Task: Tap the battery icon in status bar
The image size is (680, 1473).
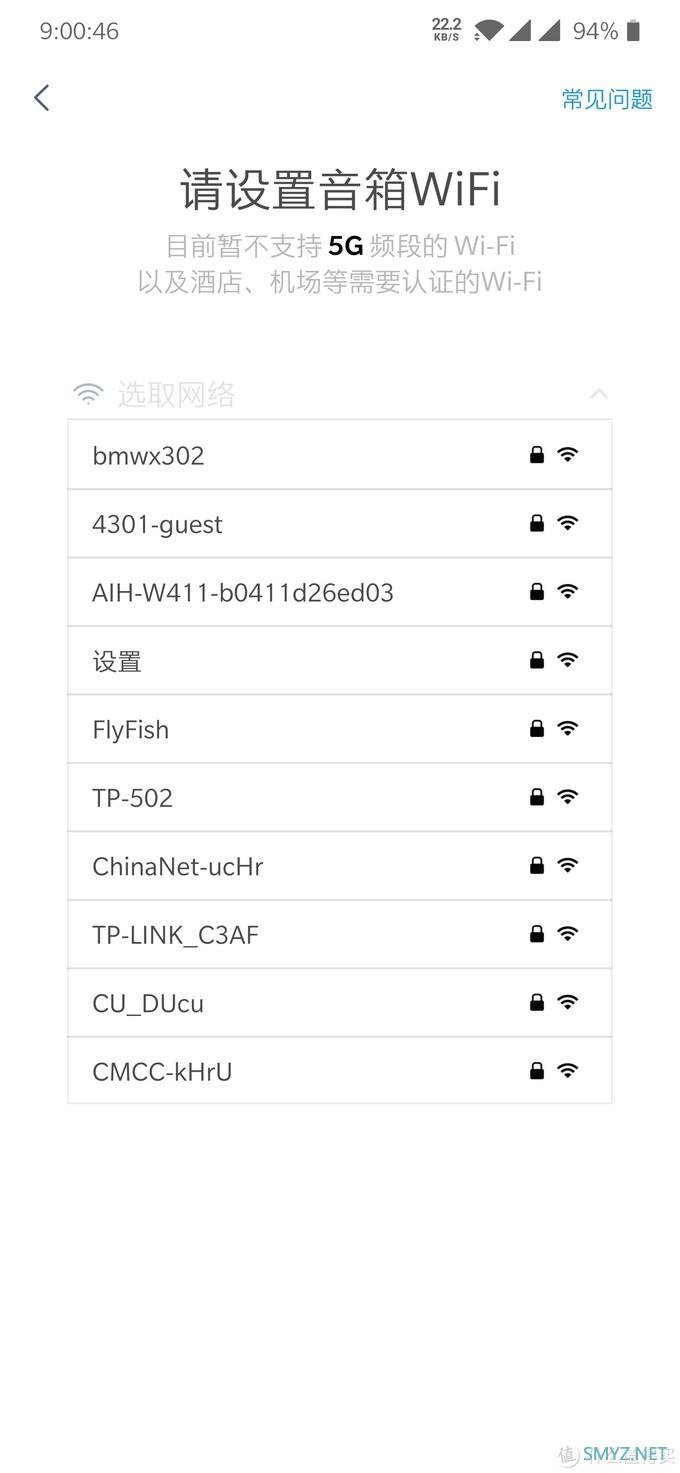Action: coord(633,31)
